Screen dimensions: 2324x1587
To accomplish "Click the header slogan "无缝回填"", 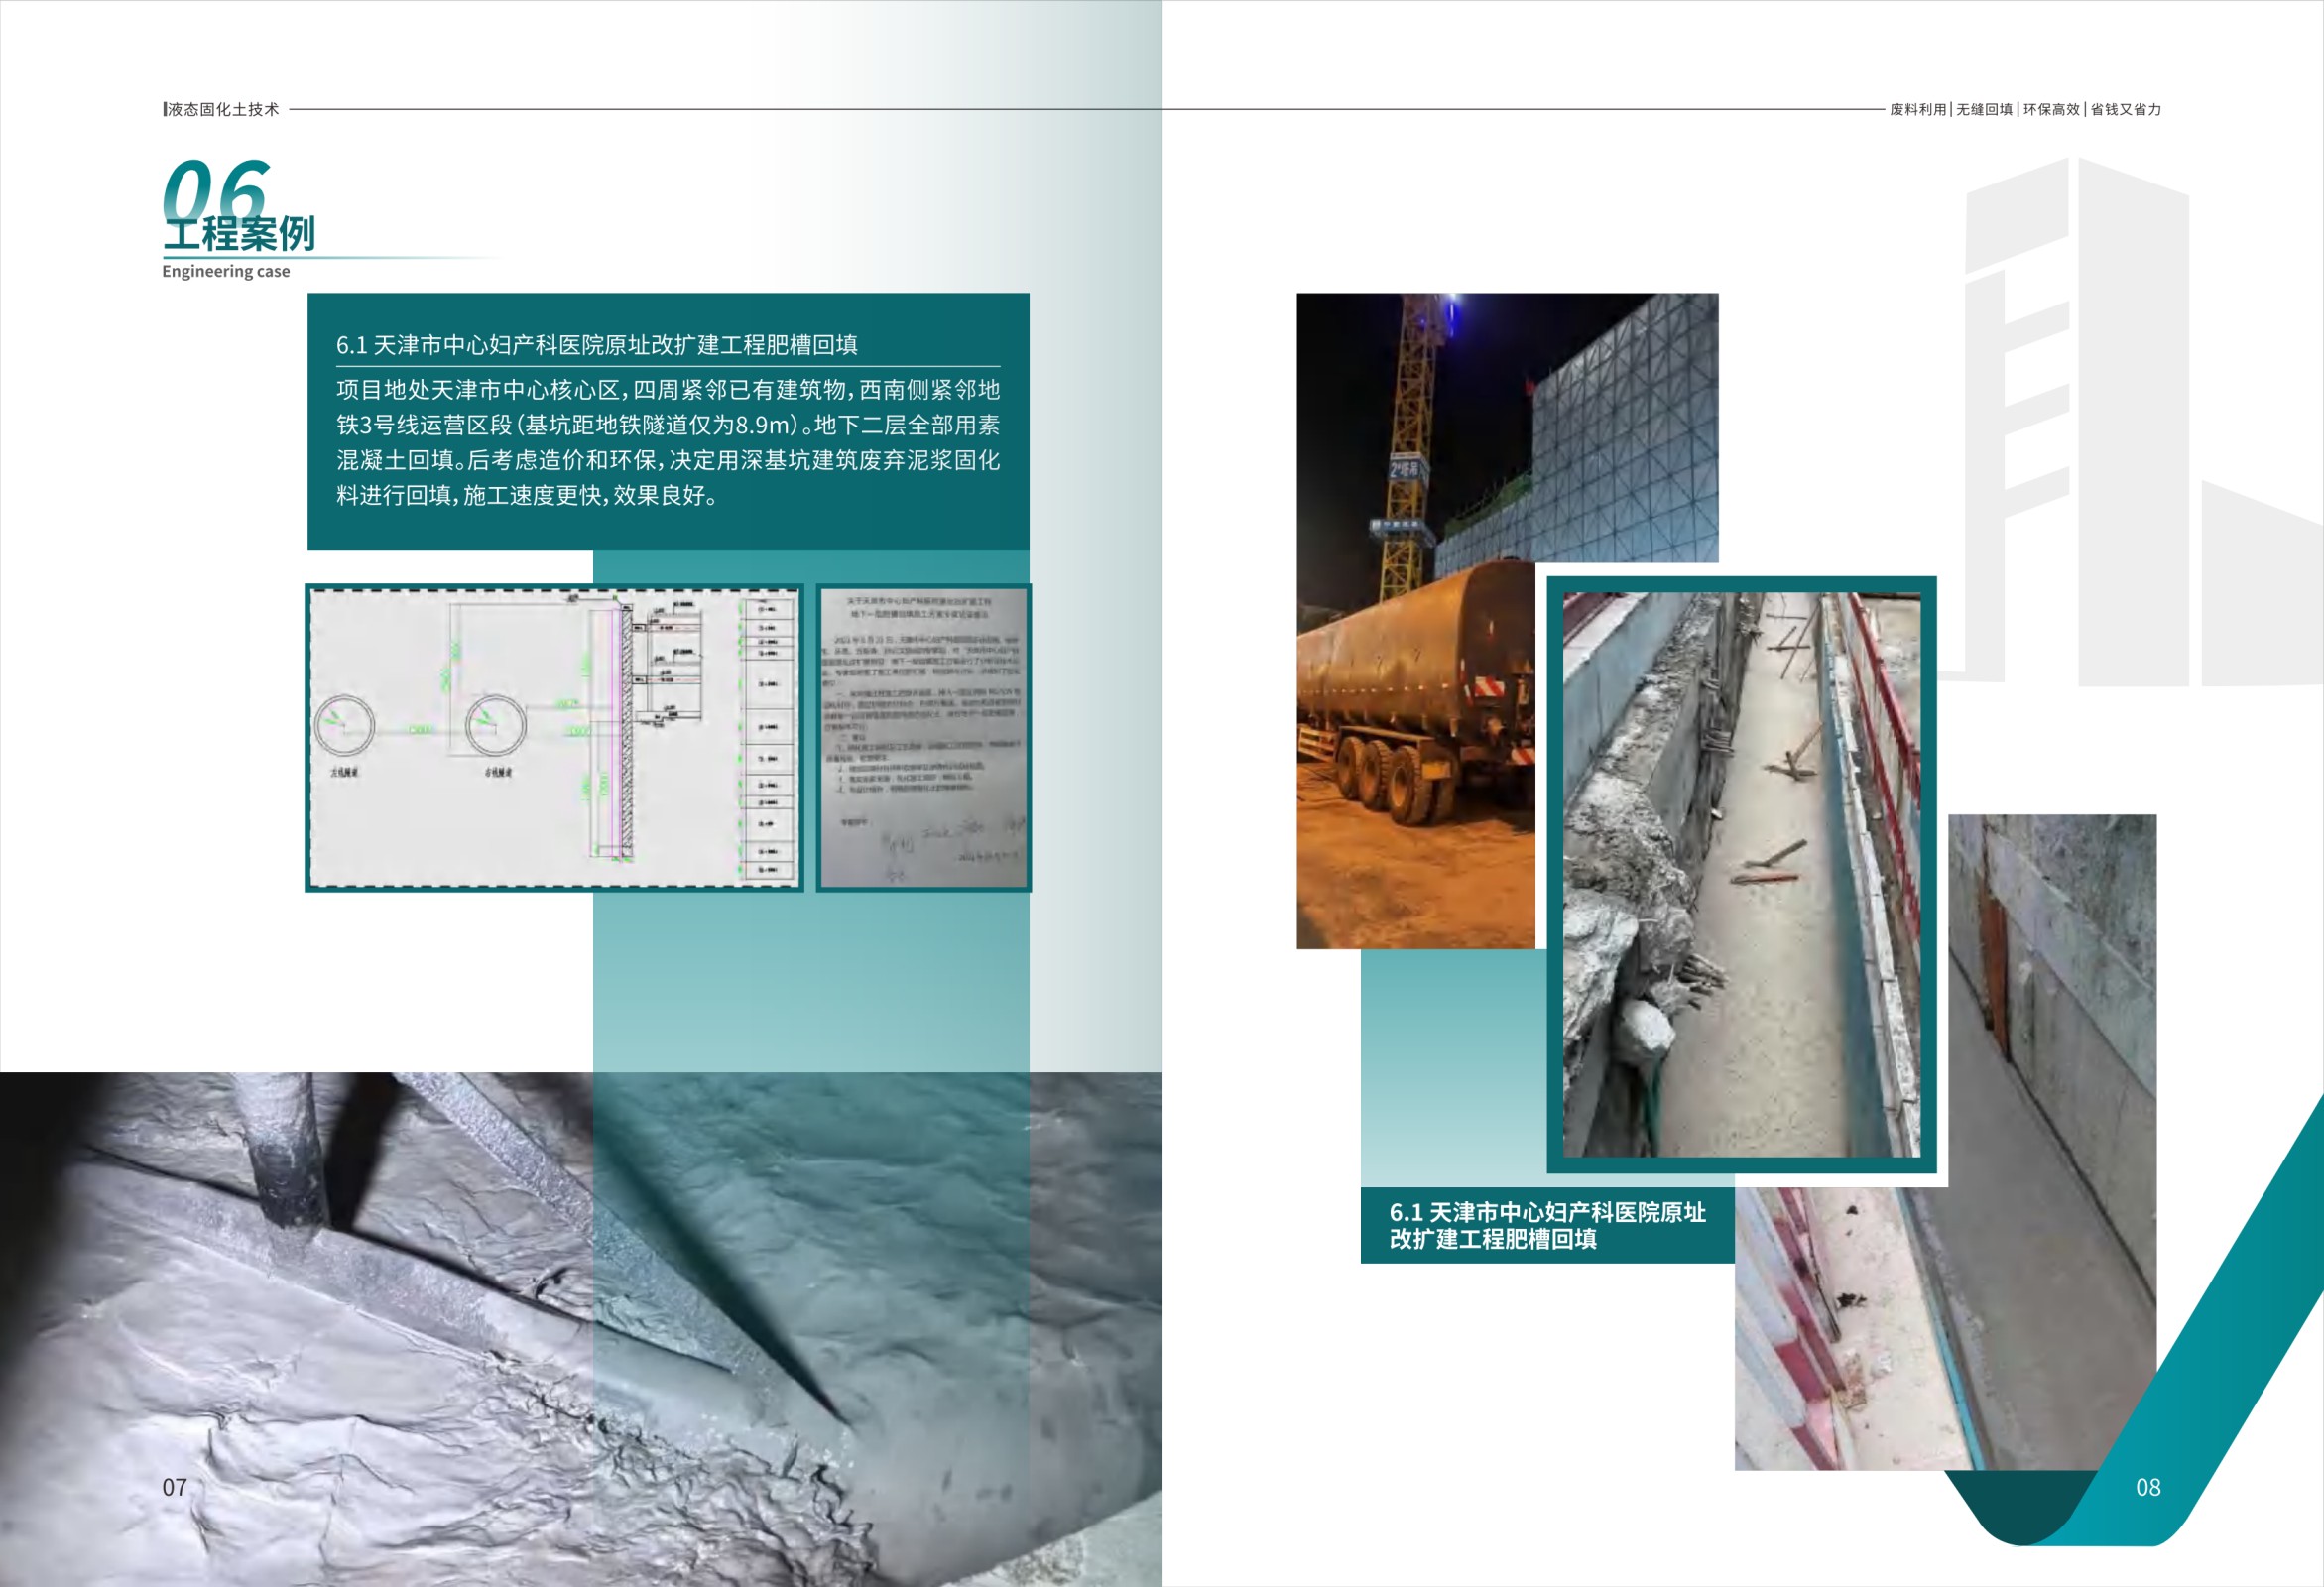I will click(x=1985, y=109).
